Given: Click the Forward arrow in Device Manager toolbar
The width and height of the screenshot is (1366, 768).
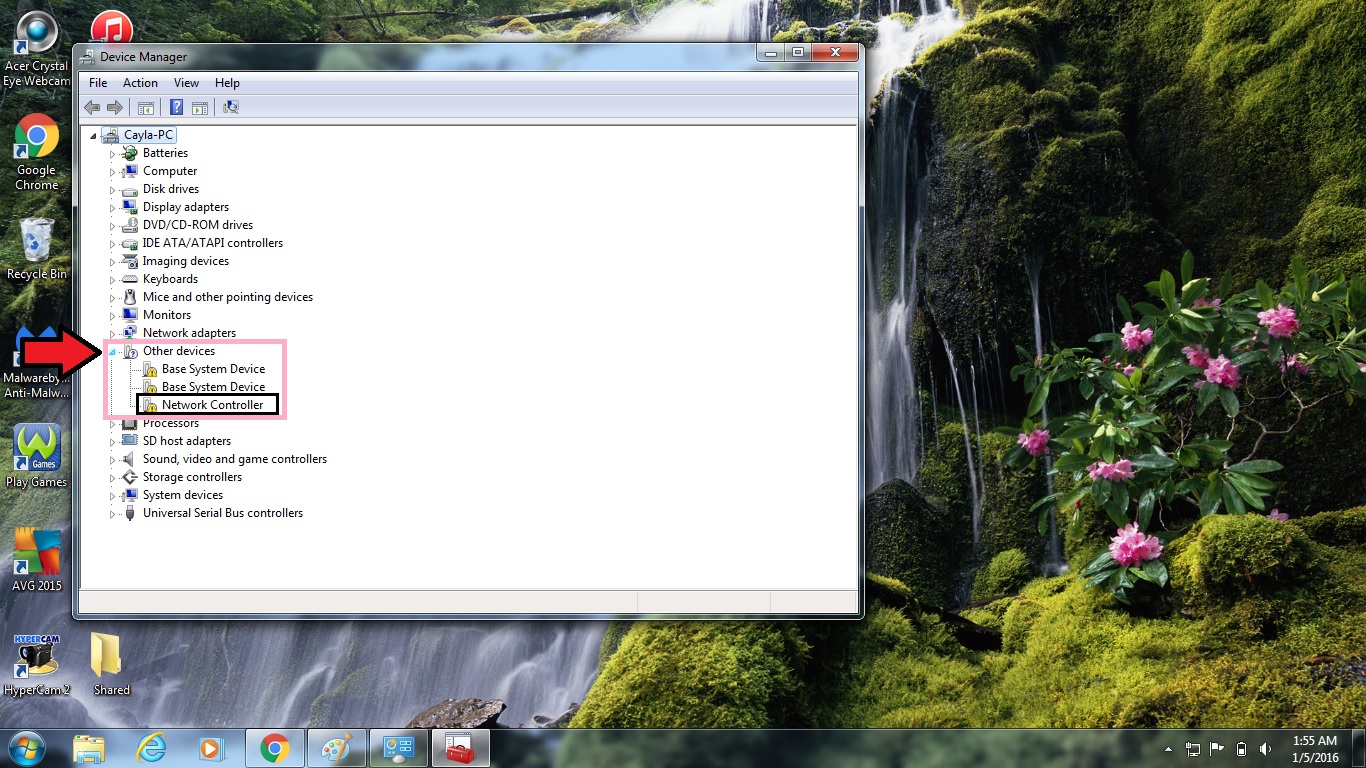Looking at the screenshot, I should (x=115, y=107).
